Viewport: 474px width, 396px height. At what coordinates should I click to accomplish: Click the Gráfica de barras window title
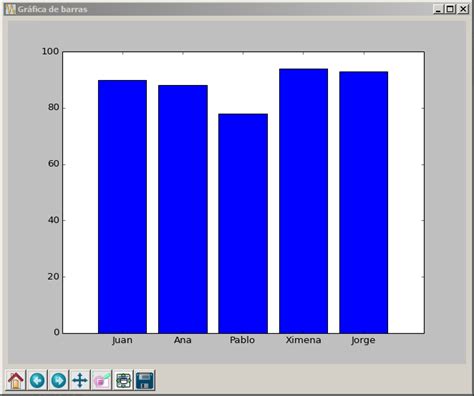pyautogui.click(x=53, y=9)
